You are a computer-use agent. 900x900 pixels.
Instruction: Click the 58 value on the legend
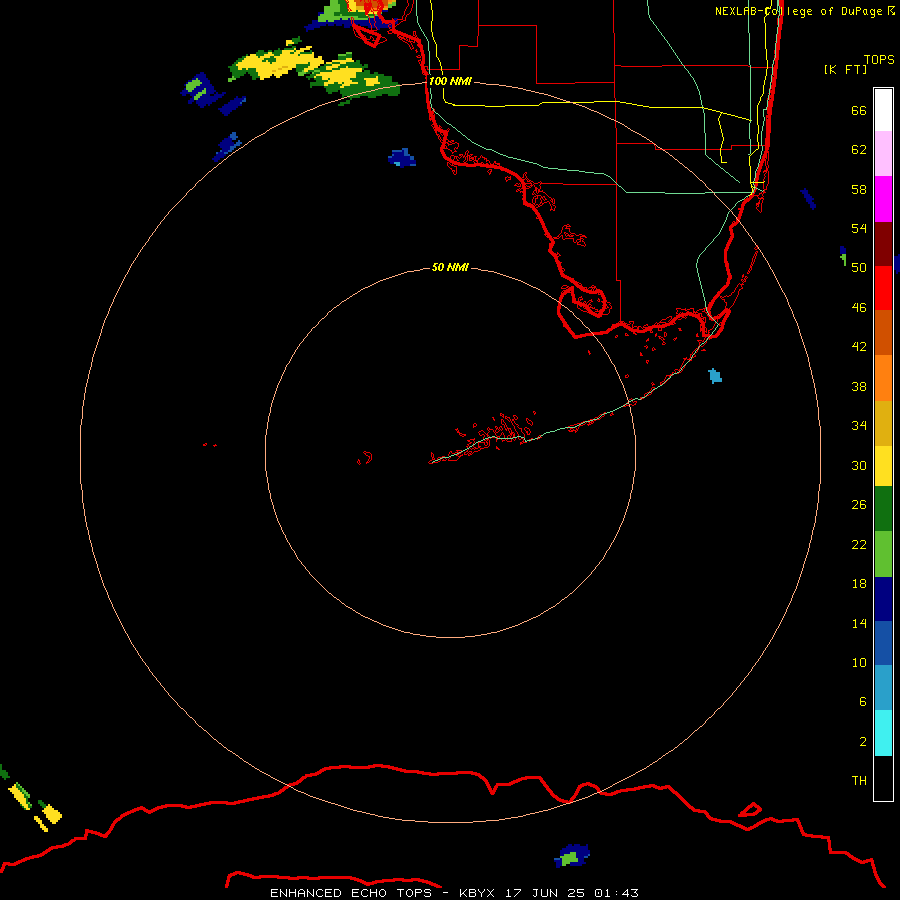coord(859,189)
